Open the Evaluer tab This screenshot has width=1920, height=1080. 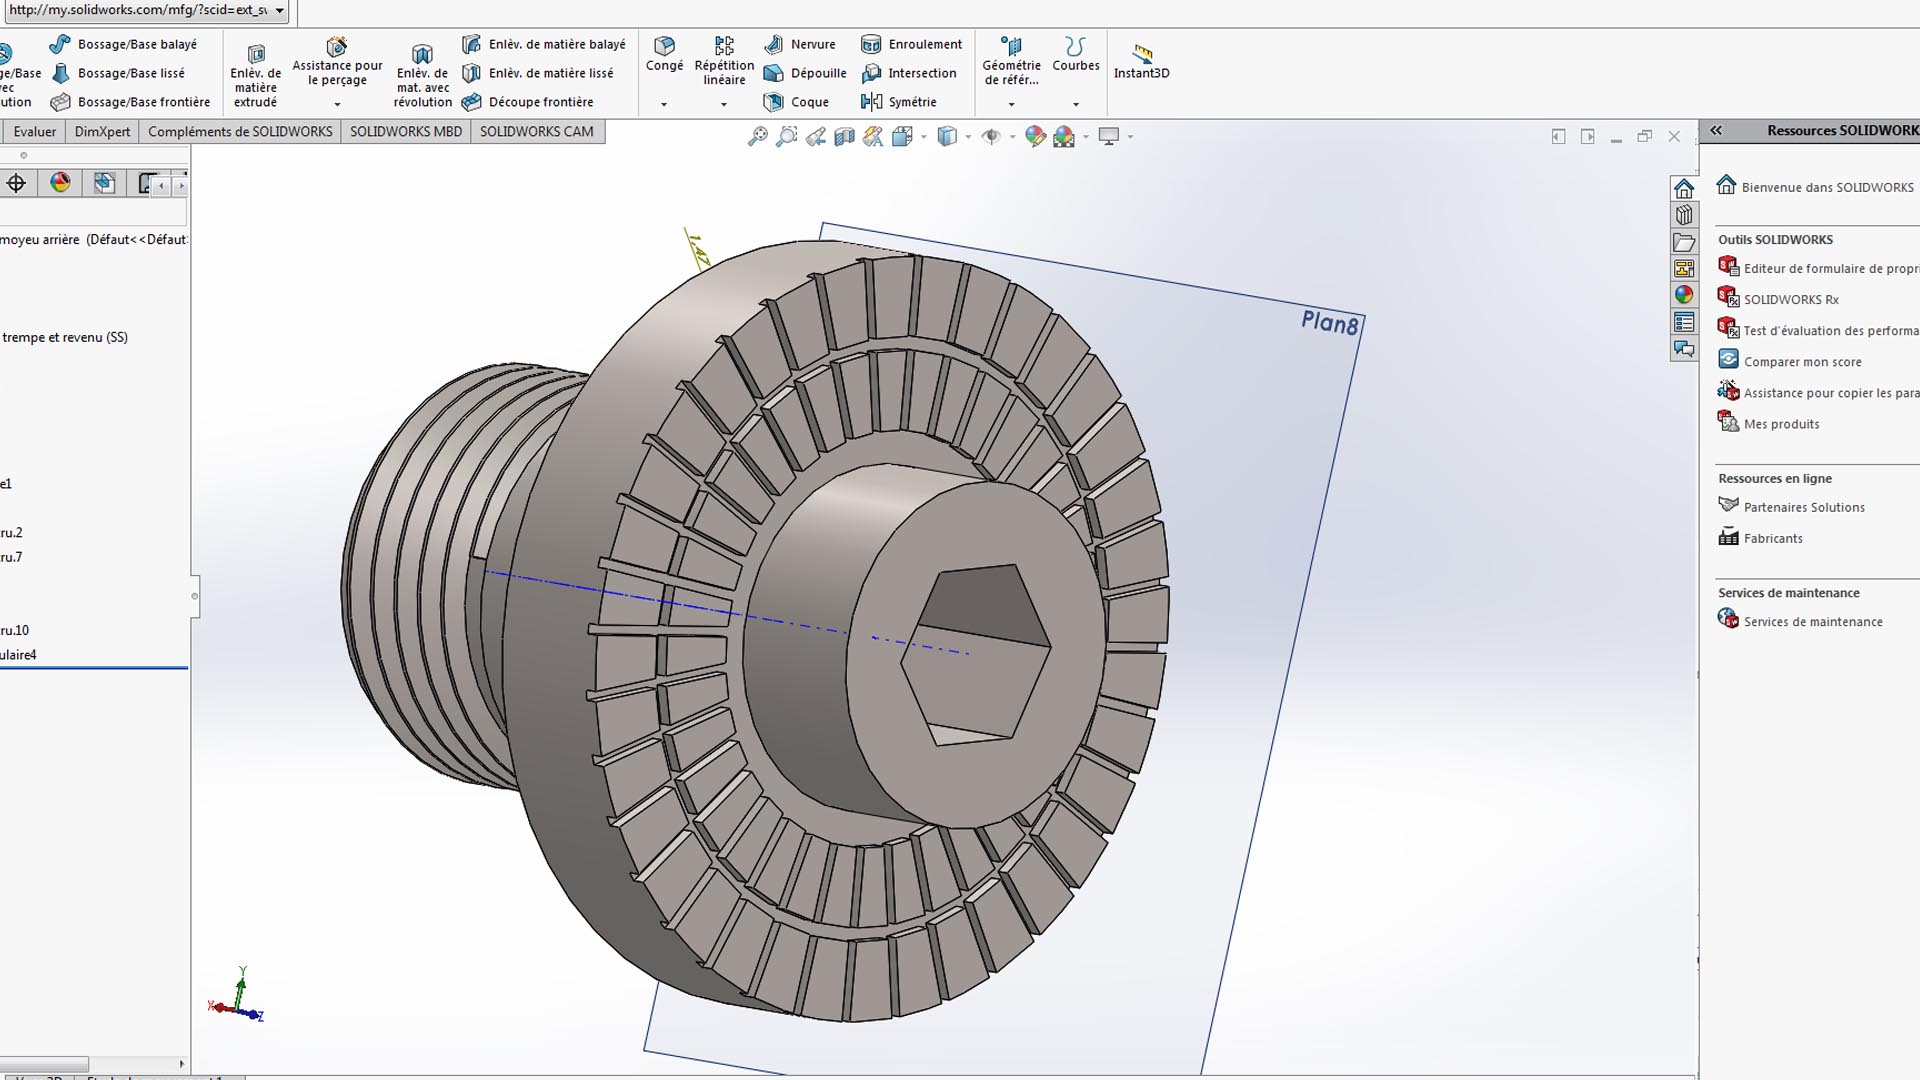[35, 131]
